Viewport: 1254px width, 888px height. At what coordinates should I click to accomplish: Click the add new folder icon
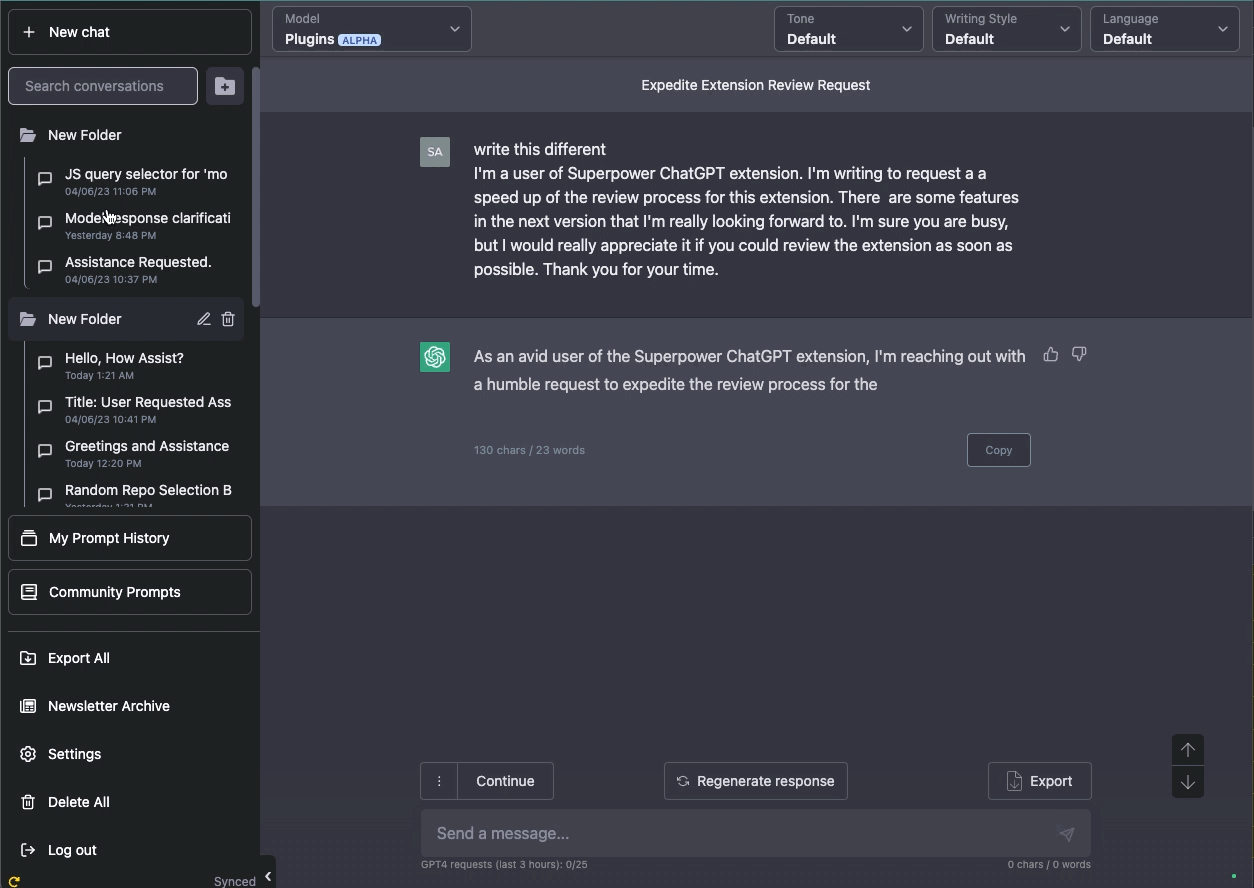(x=225, y=86)
